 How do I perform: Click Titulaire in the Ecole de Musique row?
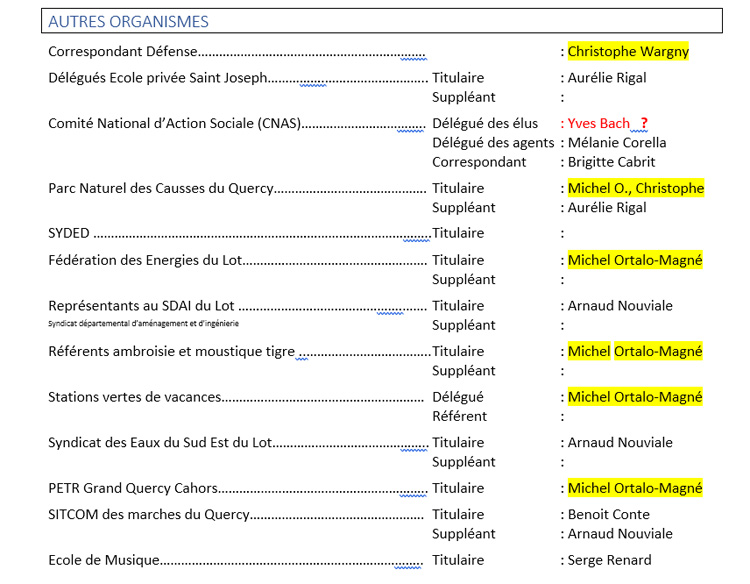pyautogui.click(x=458, y=560)
